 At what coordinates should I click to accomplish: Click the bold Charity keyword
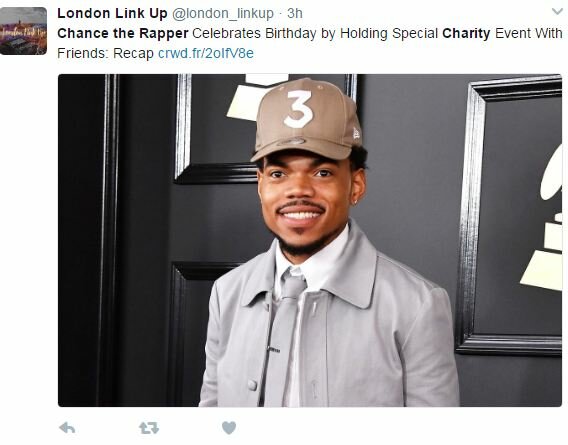coord(466,33)
